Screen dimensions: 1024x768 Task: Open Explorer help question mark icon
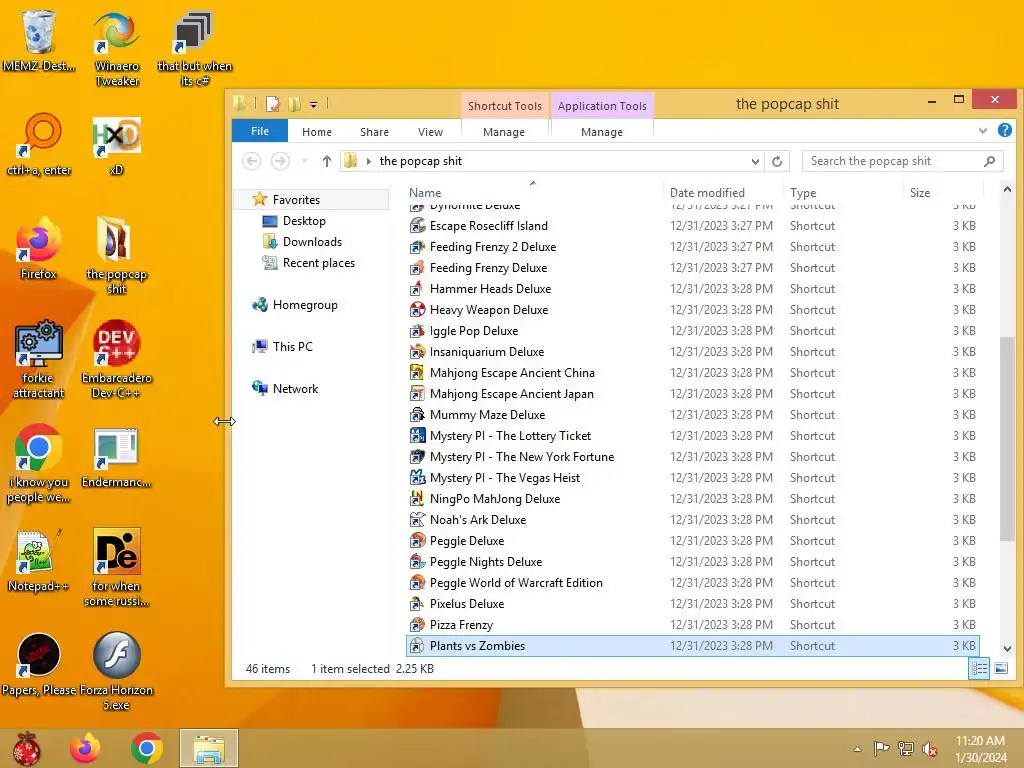(1004, 131)
